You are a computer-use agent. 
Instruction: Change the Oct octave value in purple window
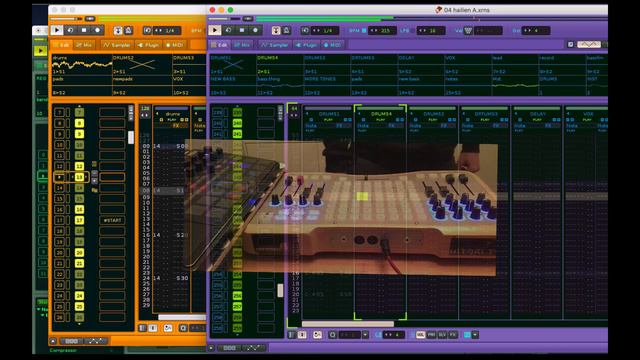[x=536, y=31]
